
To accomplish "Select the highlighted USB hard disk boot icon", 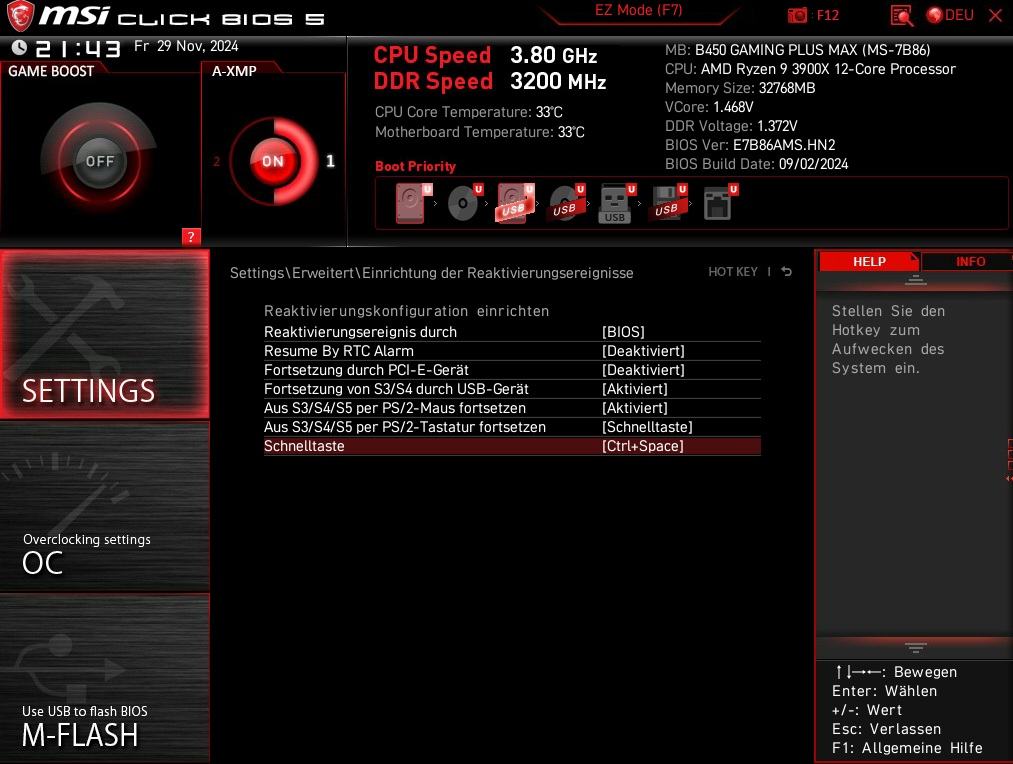I will [516, 203].
